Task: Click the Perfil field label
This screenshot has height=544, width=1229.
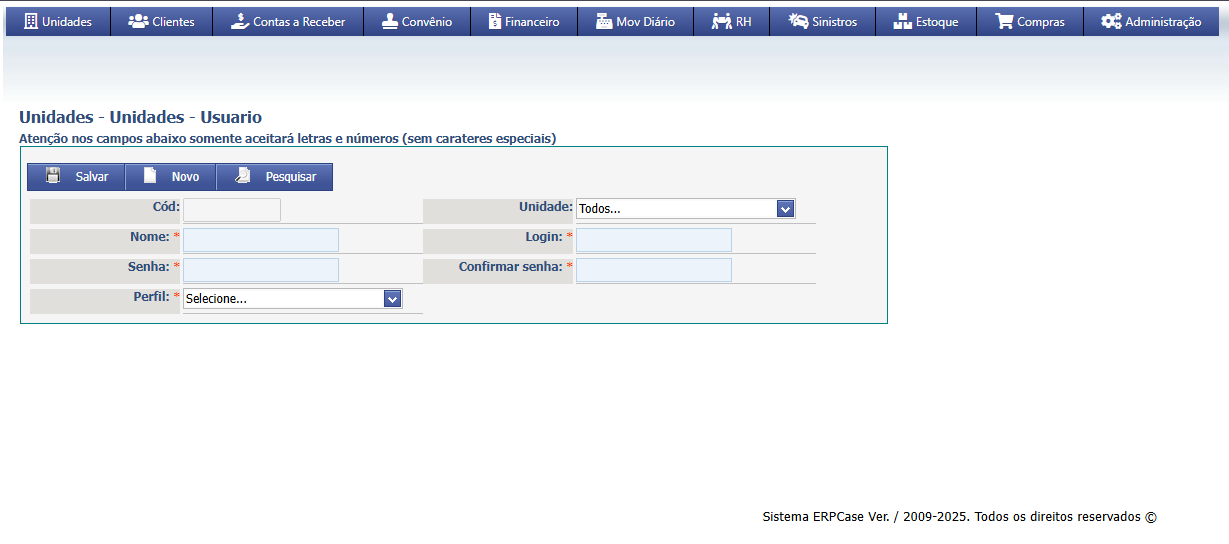Action: (152, 297)
